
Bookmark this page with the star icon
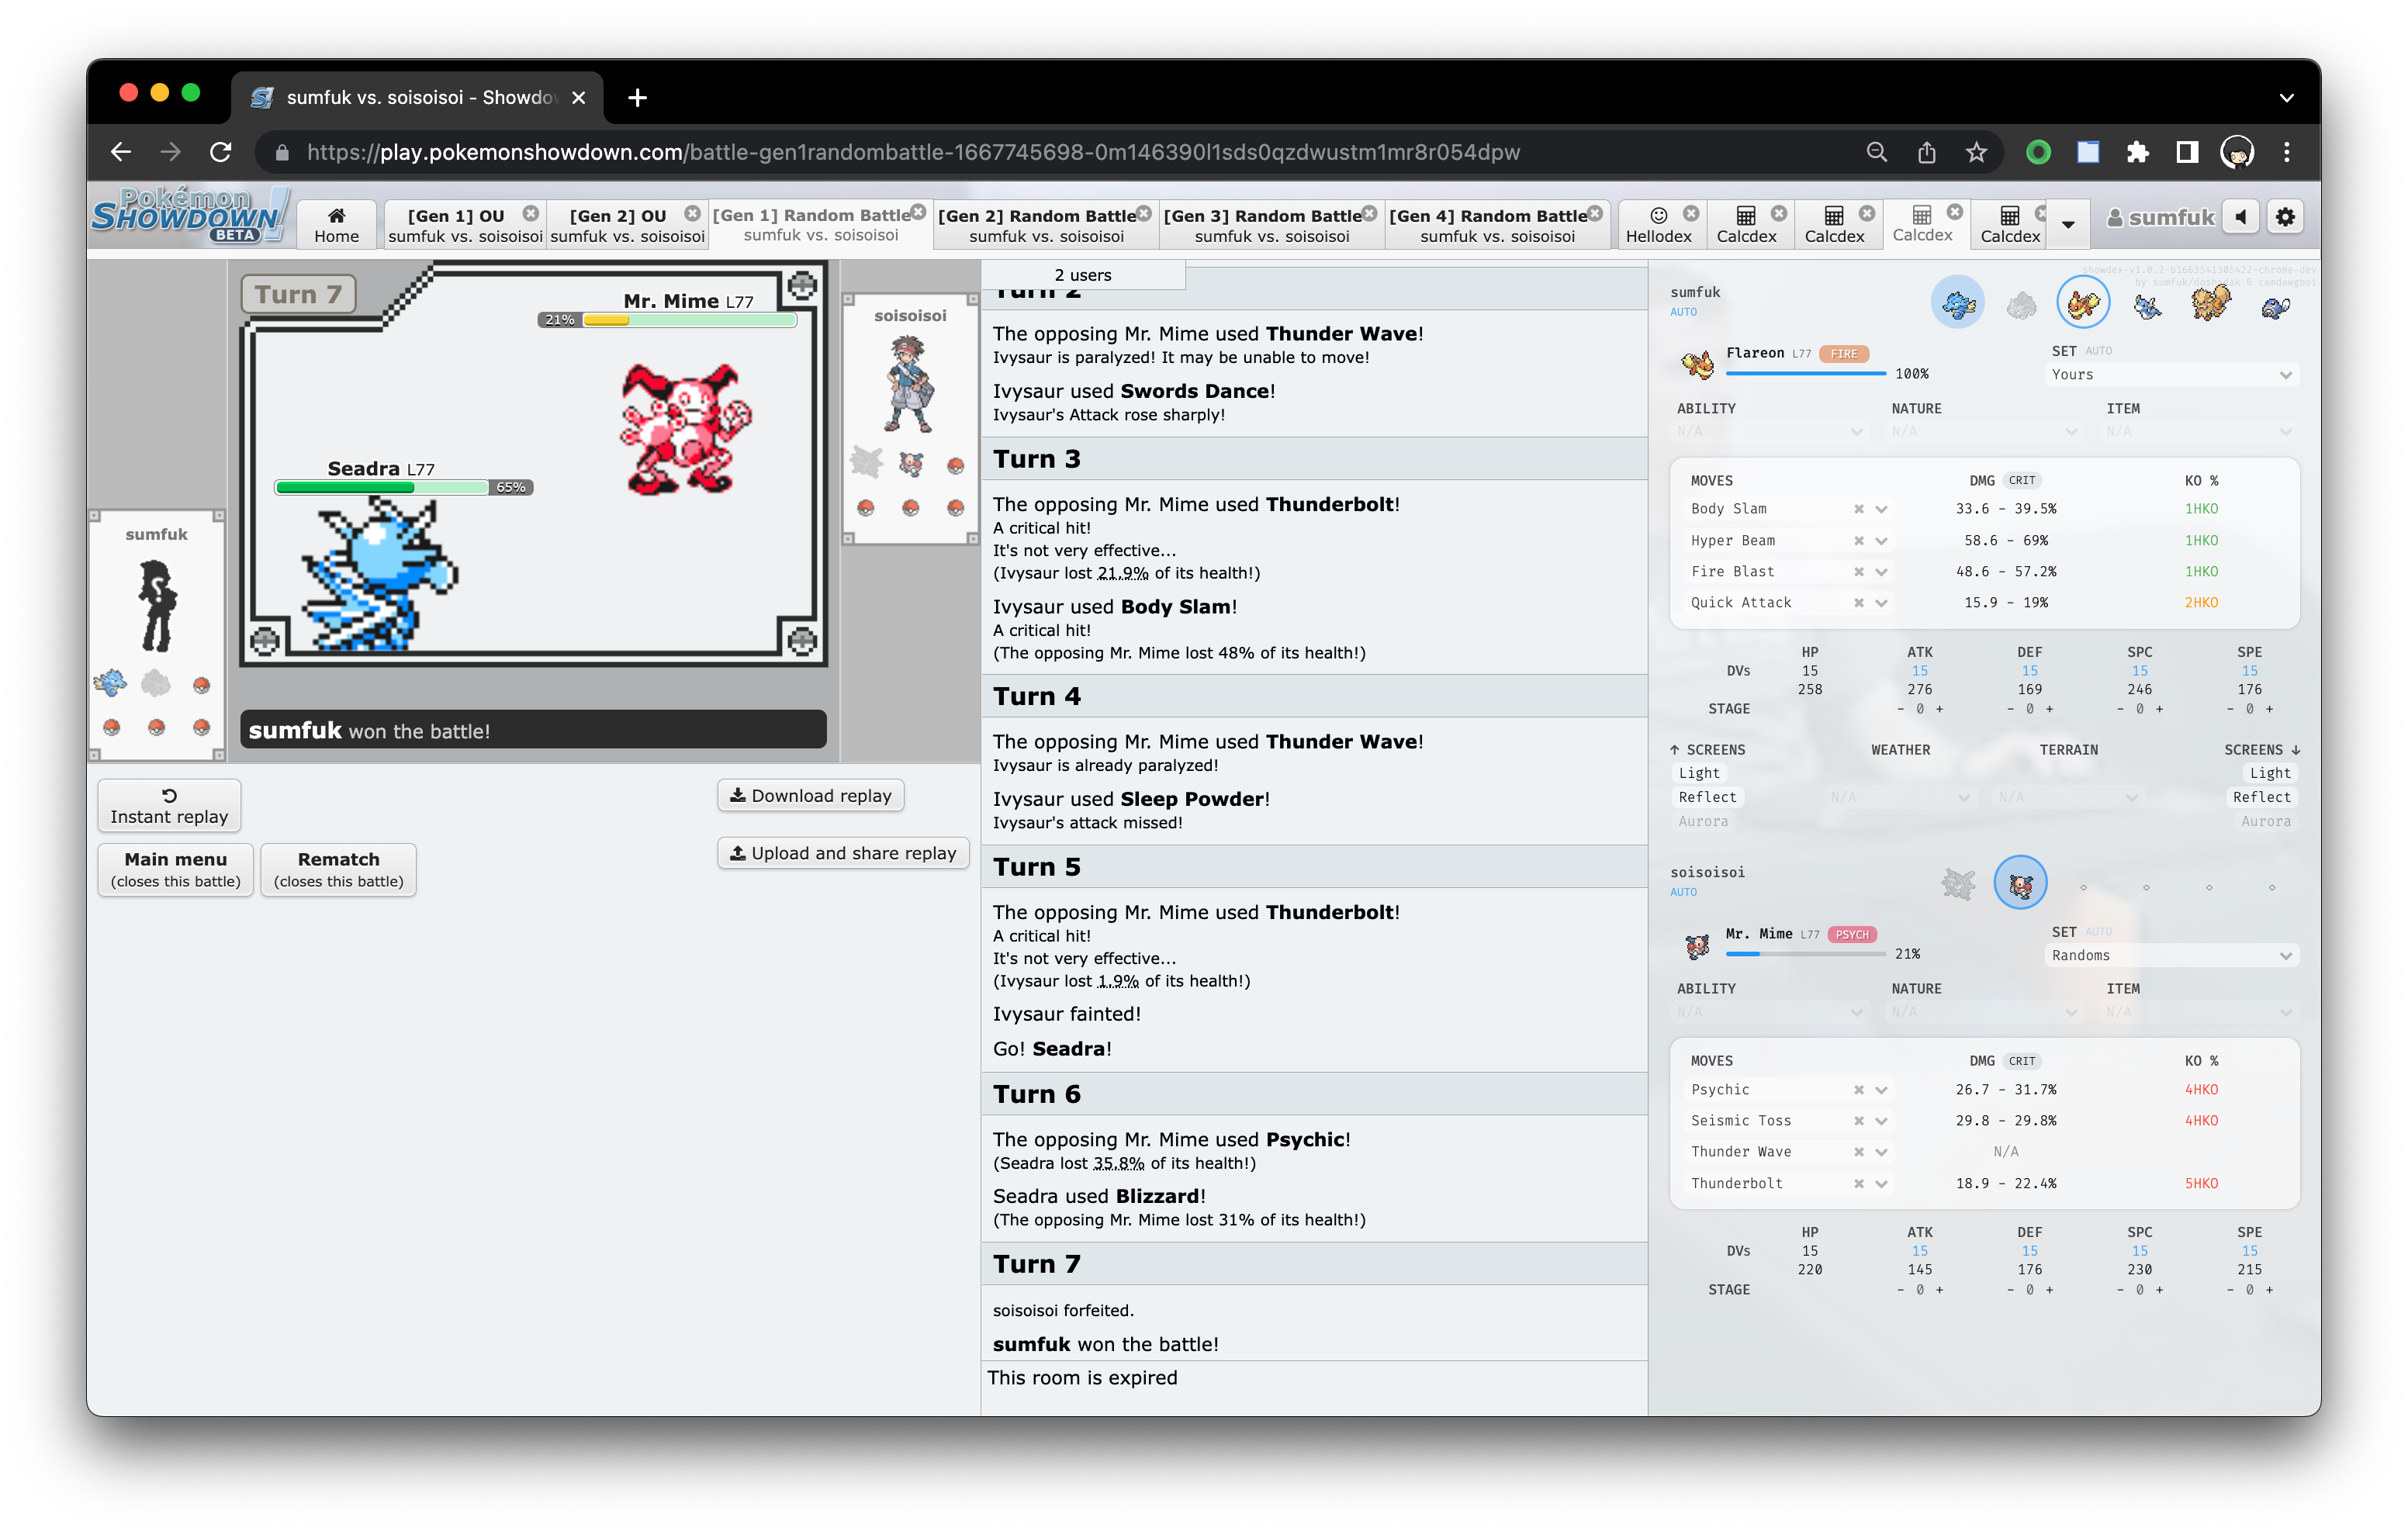[x=1976, y=152]
